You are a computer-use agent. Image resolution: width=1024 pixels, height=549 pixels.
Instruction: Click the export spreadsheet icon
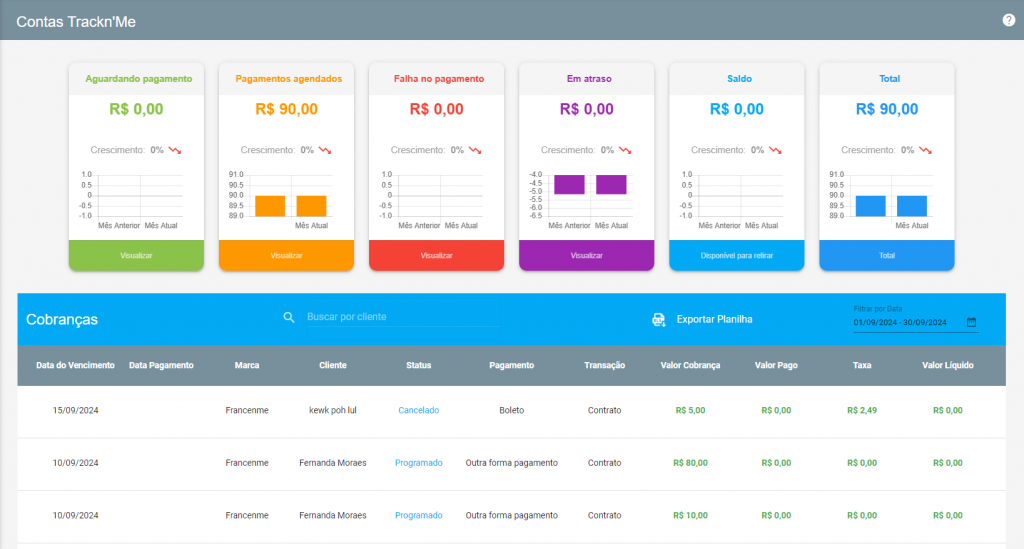tap(658, 319)
